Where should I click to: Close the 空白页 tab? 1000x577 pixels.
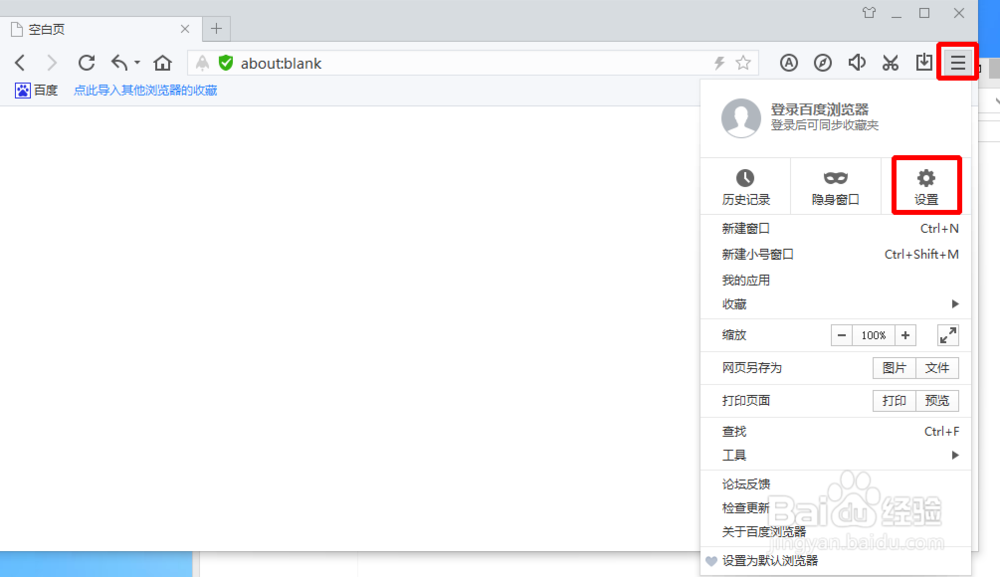[x=185, y=29]
